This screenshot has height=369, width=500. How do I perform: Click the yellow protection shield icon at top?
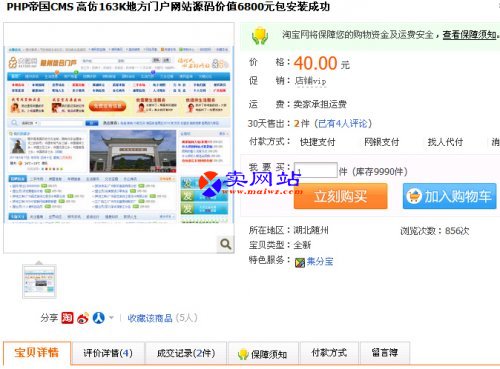click(x=260, y=36)
